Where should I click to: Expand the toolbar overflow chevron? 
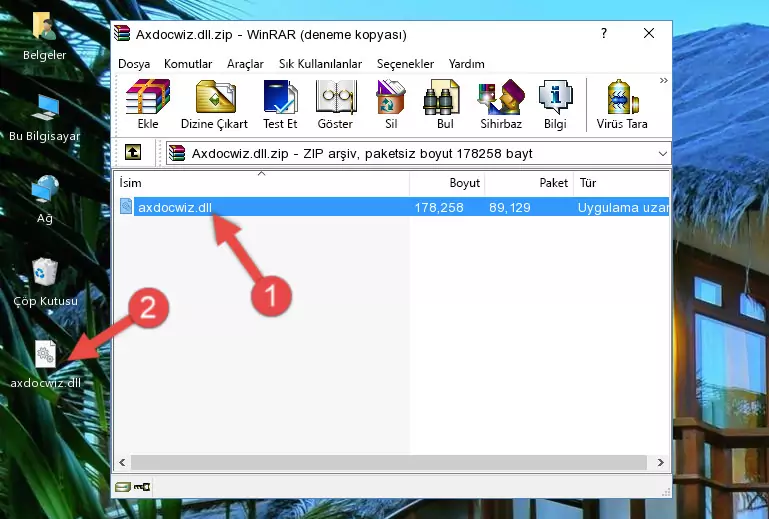664,81
